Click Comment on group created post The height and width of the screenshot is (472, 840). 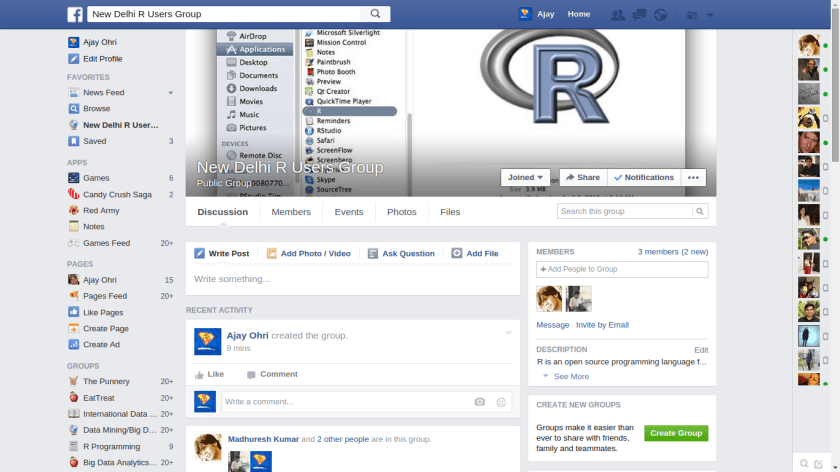pyautogui.click(x=272, y=374)
